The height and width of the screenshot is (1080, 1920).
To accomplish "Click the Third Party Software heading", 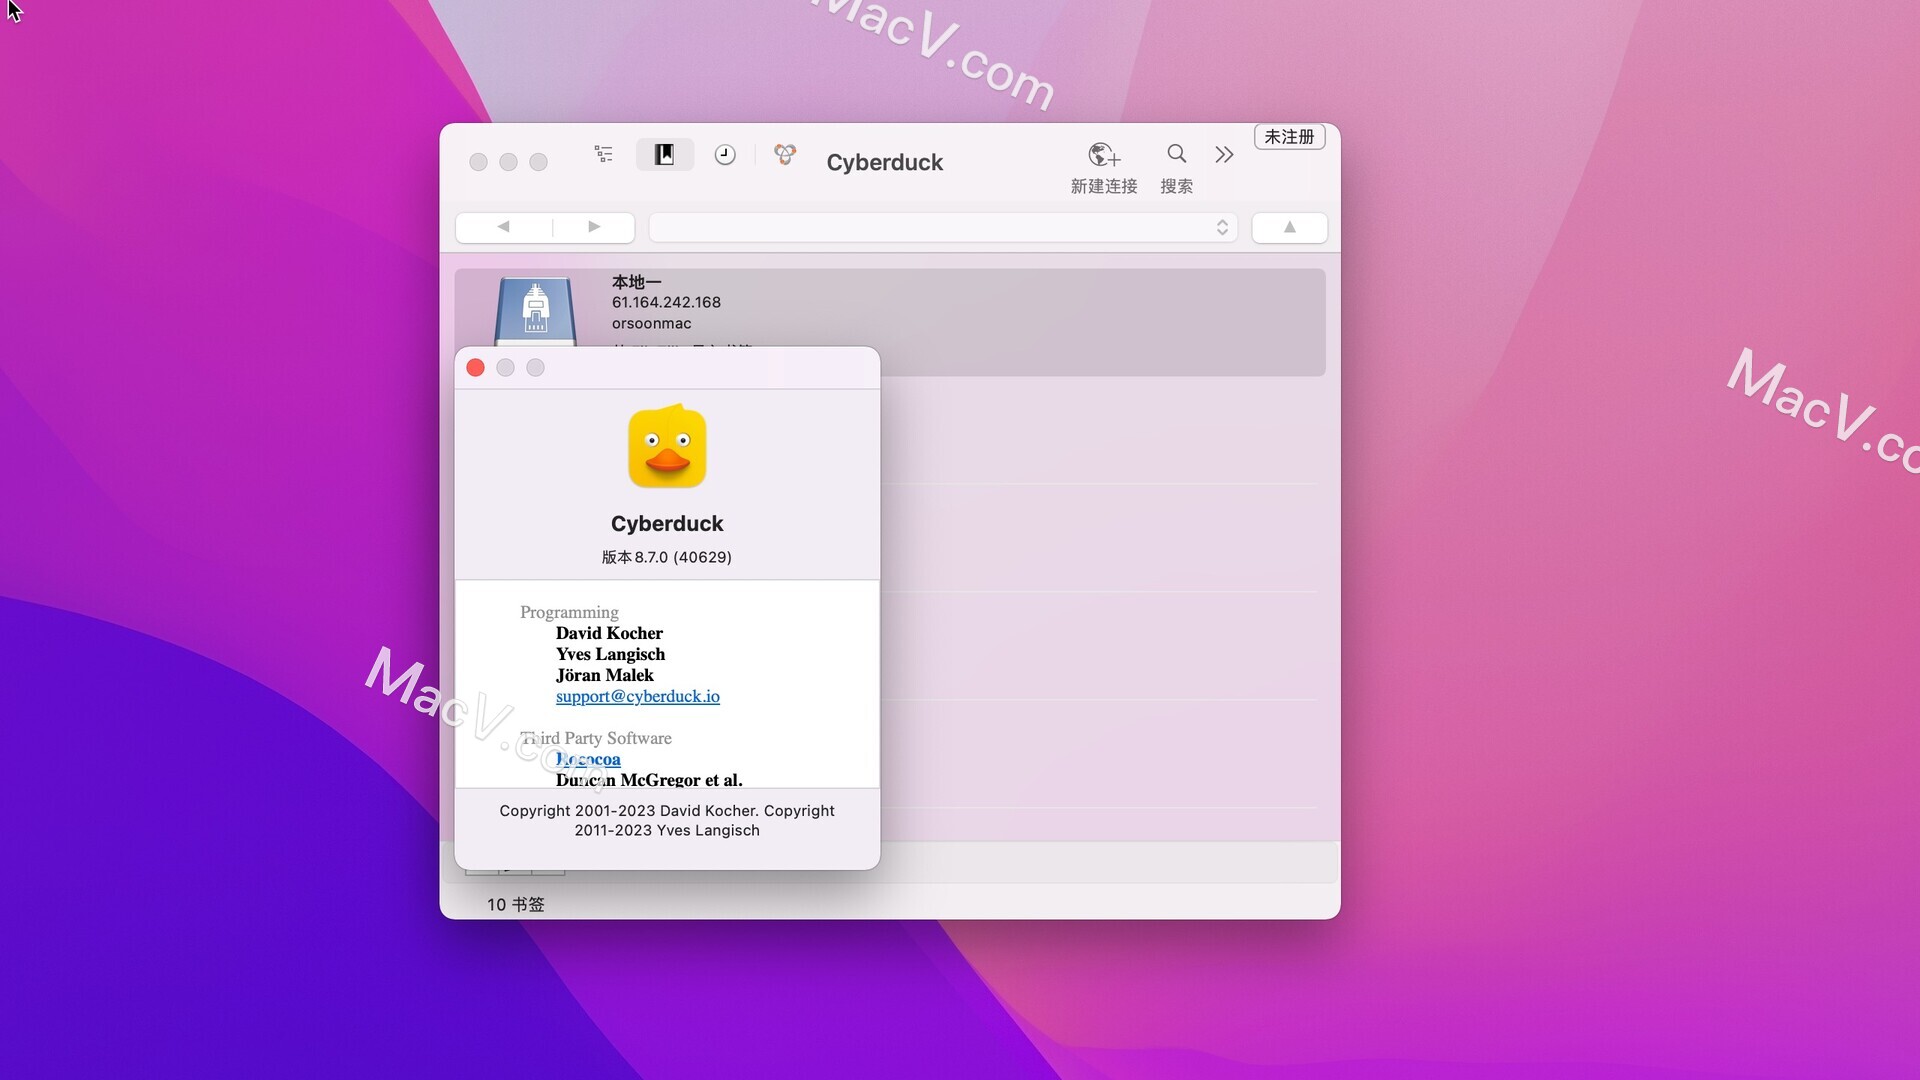I will click(596, 738).
